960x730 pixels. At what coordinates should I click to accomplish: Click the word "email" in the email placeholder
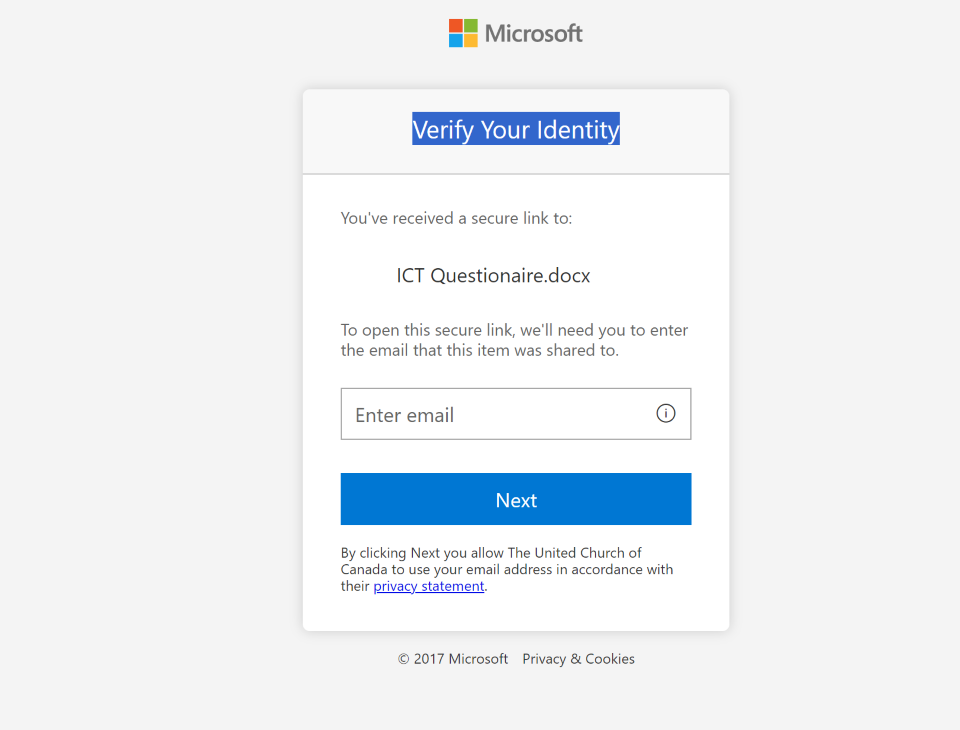430,415
